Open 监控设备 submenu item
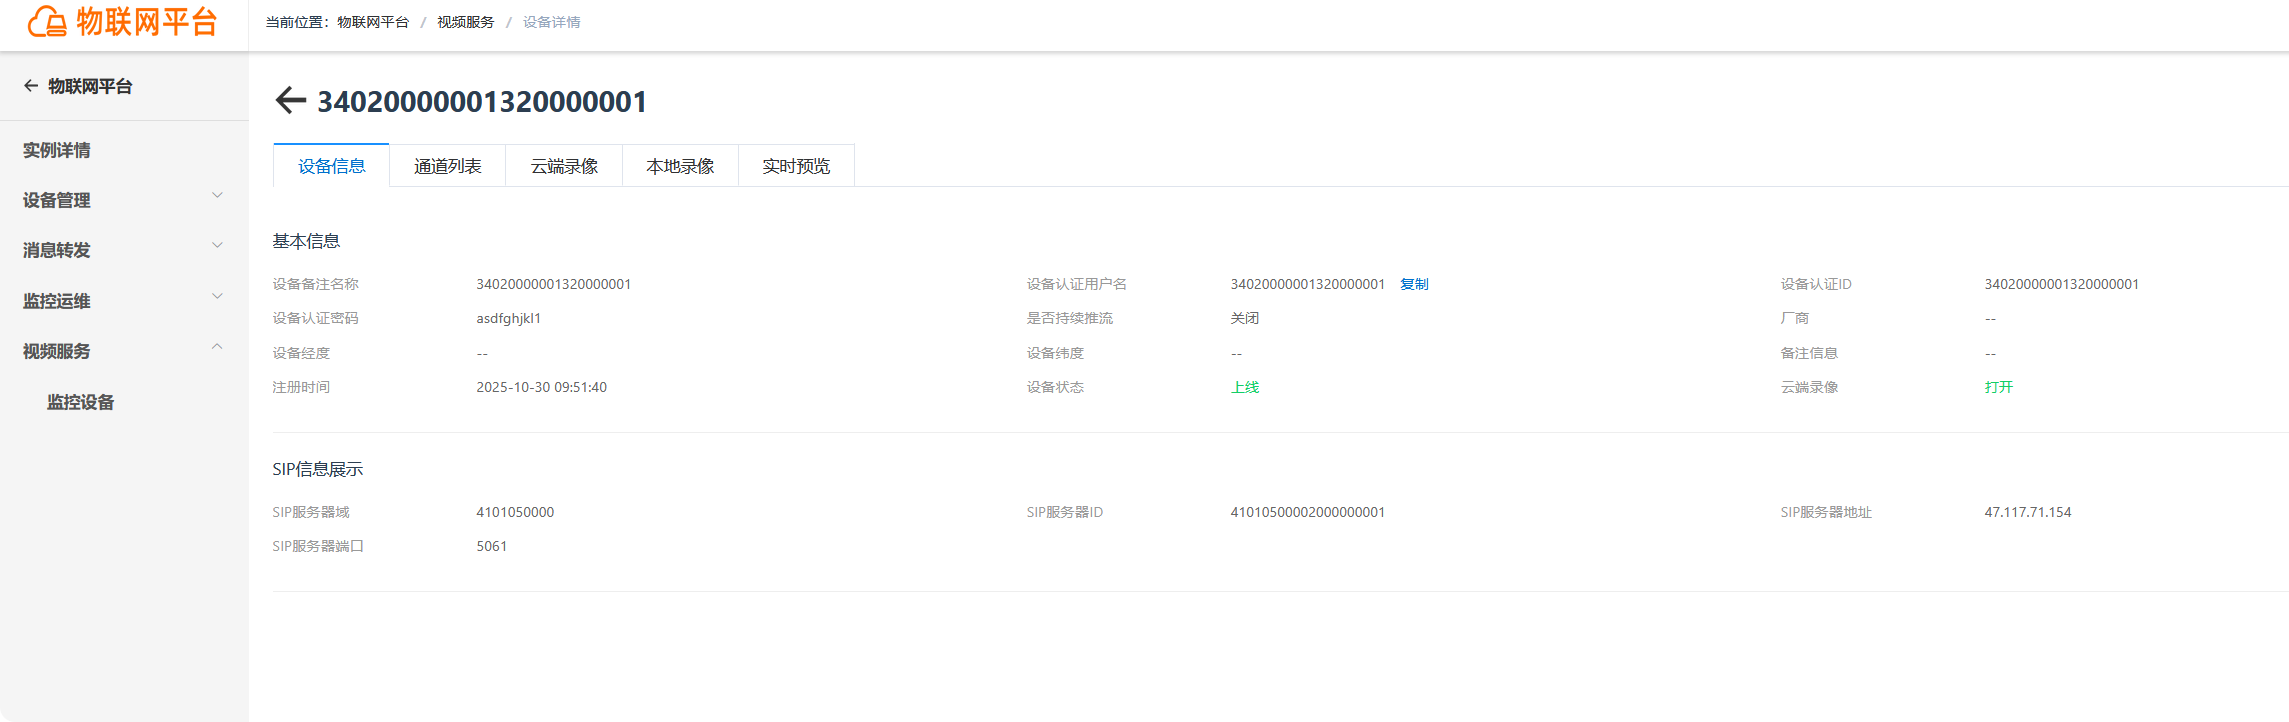The image size is (2289, 722). [x=81, y=402]
